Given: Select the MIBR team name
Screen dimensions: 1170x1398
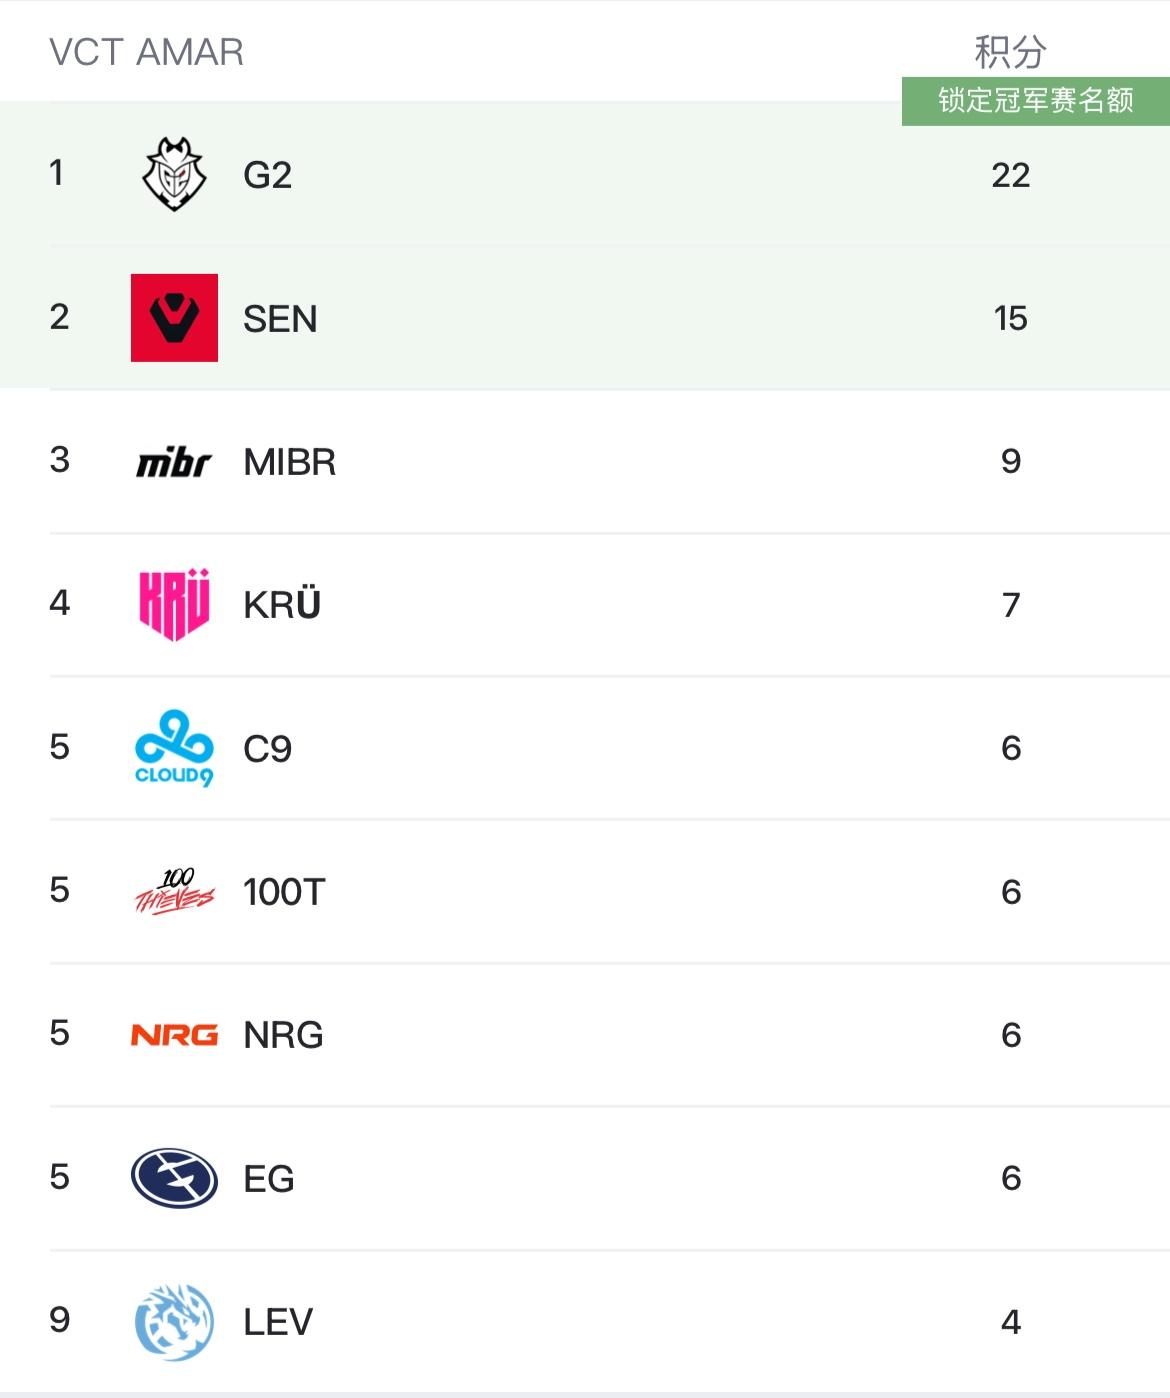Looking at the screenshot, I should pyautogui.click(x=289, y=462).
